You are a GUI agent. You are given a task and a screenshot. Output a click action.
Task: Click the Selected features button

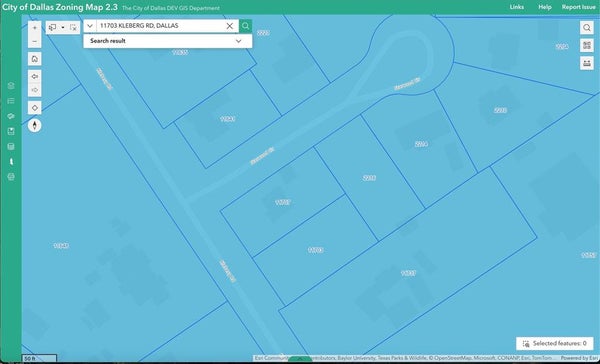point(554,343)
